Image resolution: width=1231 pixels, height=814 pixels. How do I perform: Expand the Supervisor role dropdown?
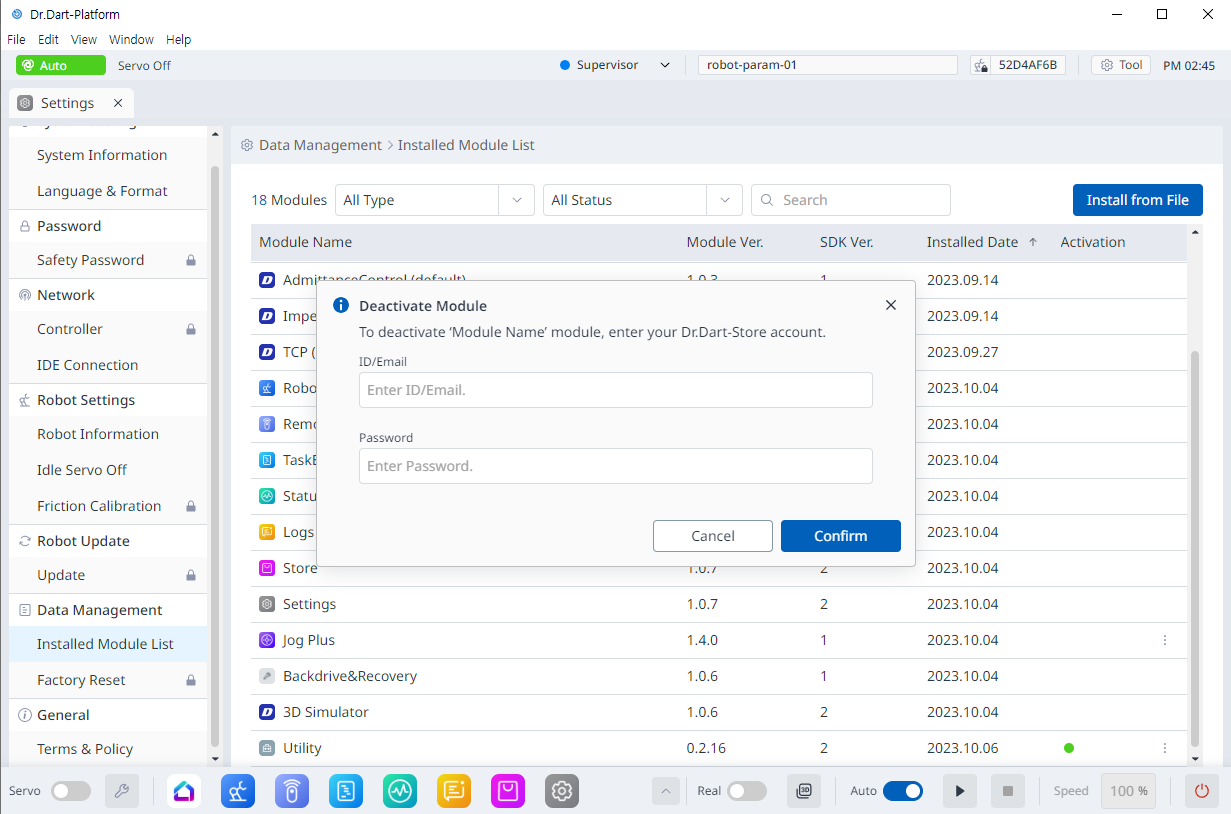(x=665, y=65)
